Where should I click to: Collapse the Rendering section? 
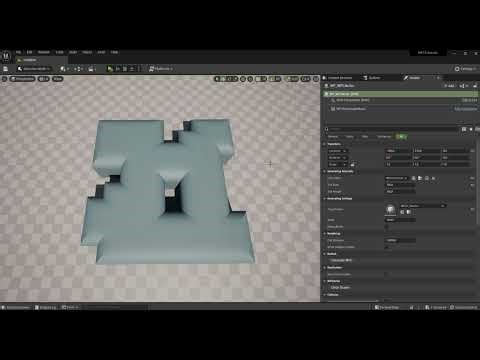324,234
